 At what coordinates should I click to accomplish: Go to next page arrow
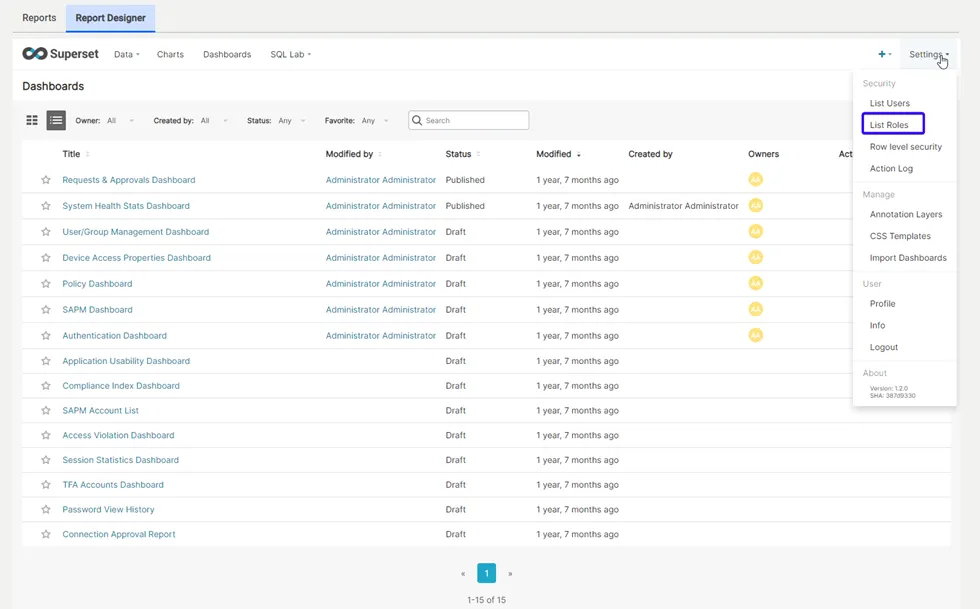510,574
